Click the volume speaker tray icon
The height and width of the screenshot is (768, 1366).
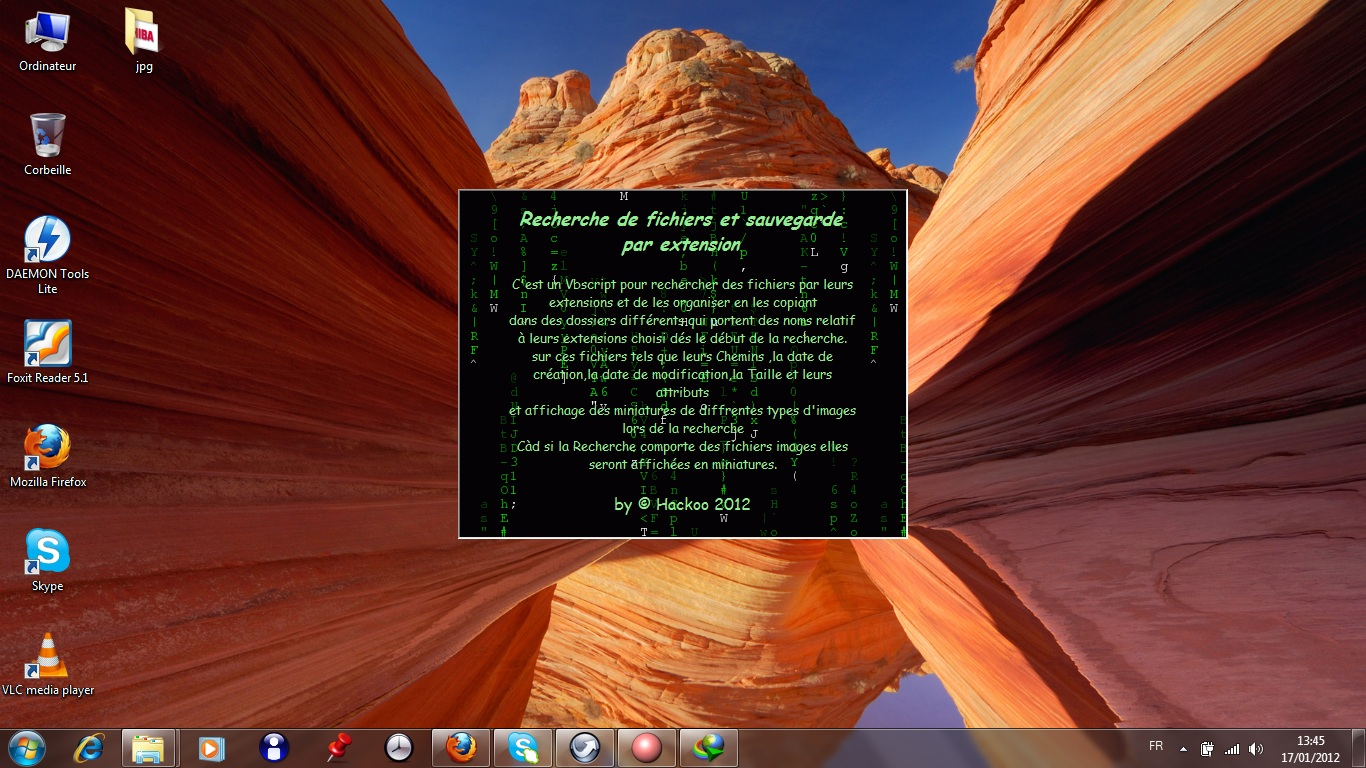point(1256,748)
